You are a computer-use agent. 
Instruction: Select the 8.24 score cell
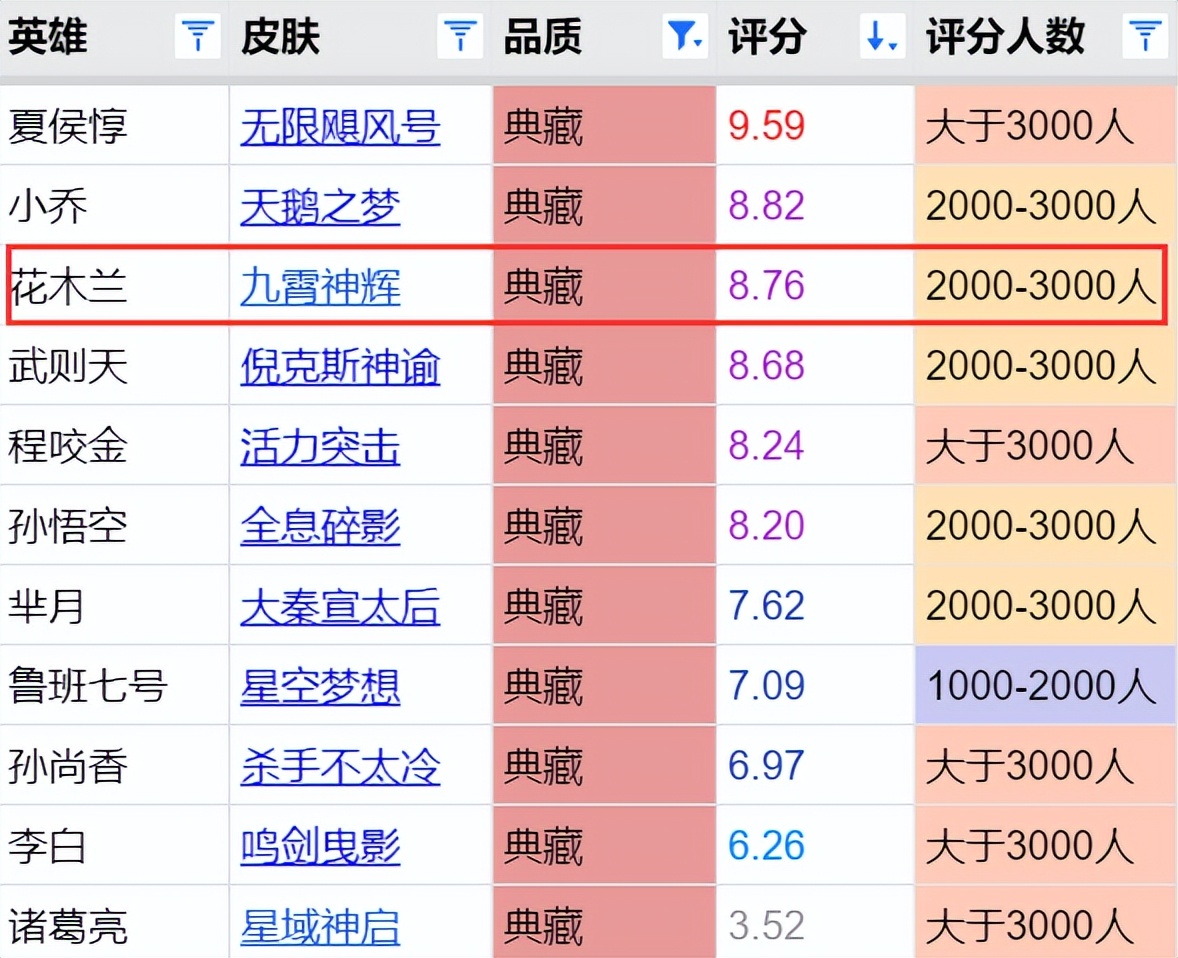coord(815,446)
